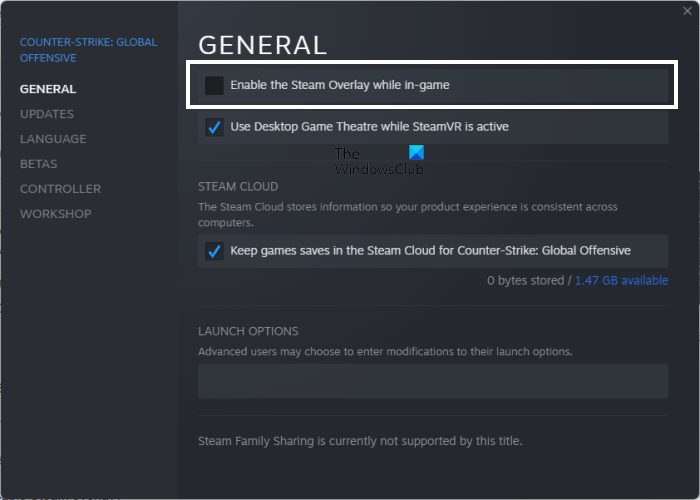700x500 pixels.
Task: Disable Keep games saves in Steam Cloud
Action: [214, 251]
